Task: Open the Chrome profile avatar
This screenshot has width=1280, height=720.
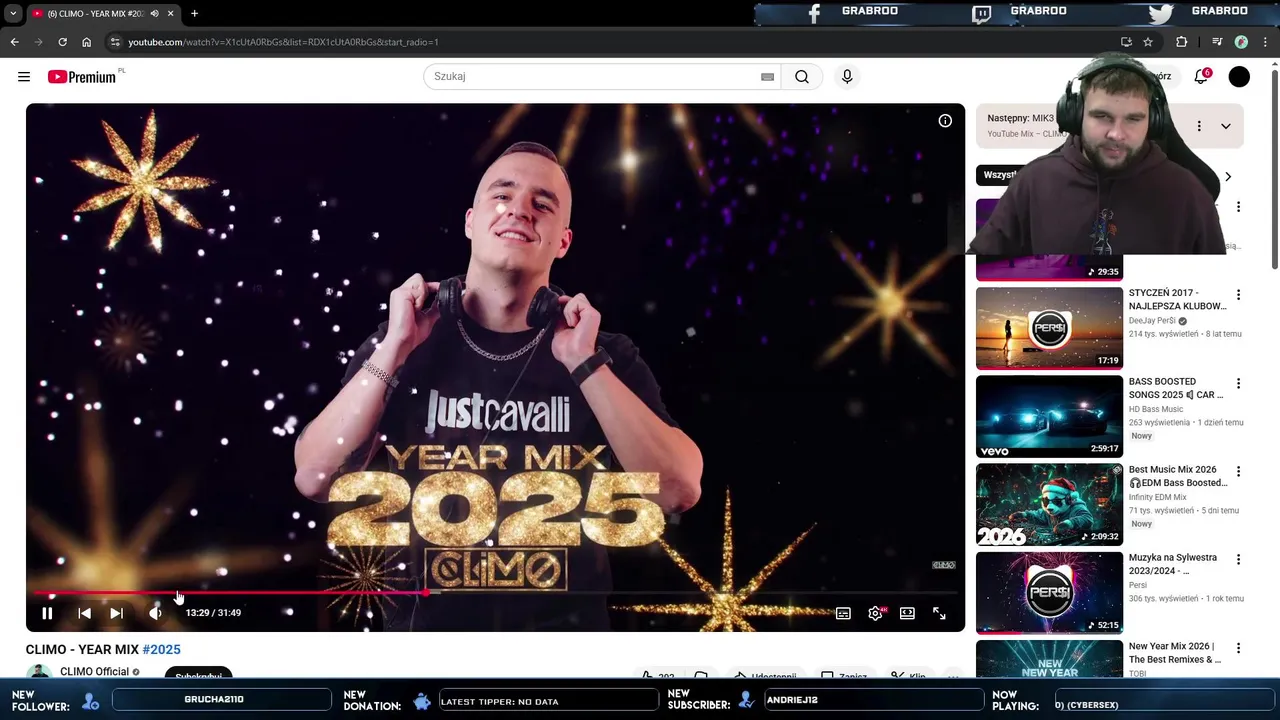Action: coord(1241,42)
